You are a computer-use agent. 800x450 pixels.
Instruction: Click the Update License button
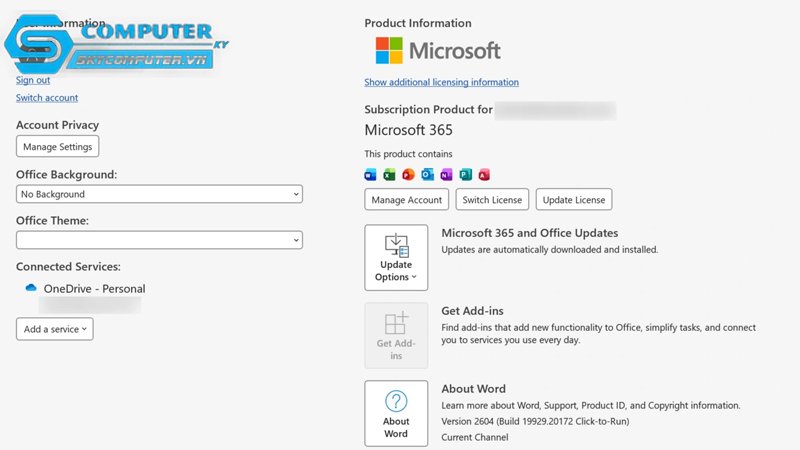pyautogui.click(x=574, y=199)
